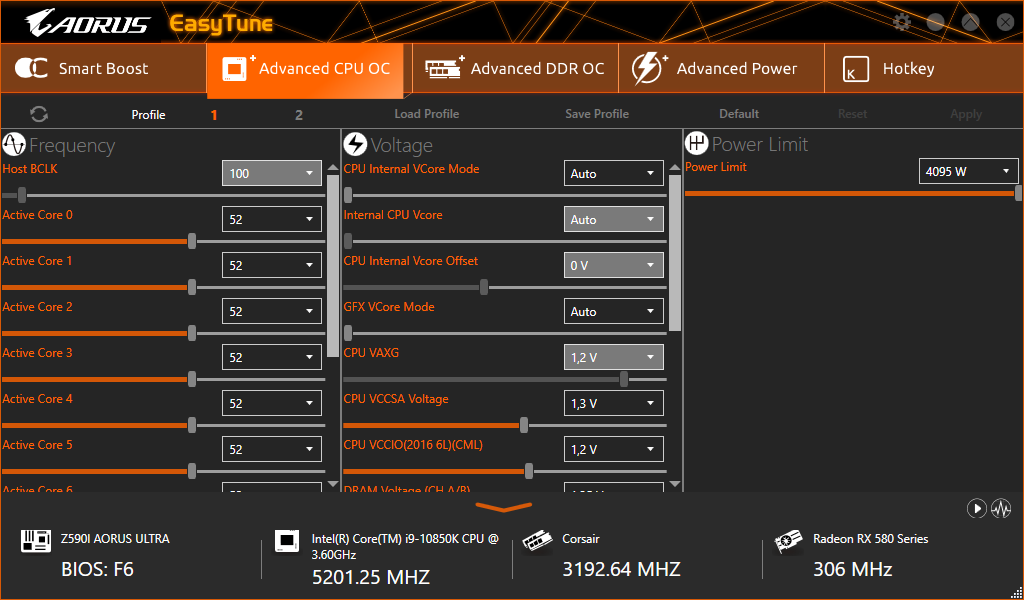Click the 5201.25 MHZ CPU clock reading
This screenshot has width=1024, height=600.
(x=371, y=577)
